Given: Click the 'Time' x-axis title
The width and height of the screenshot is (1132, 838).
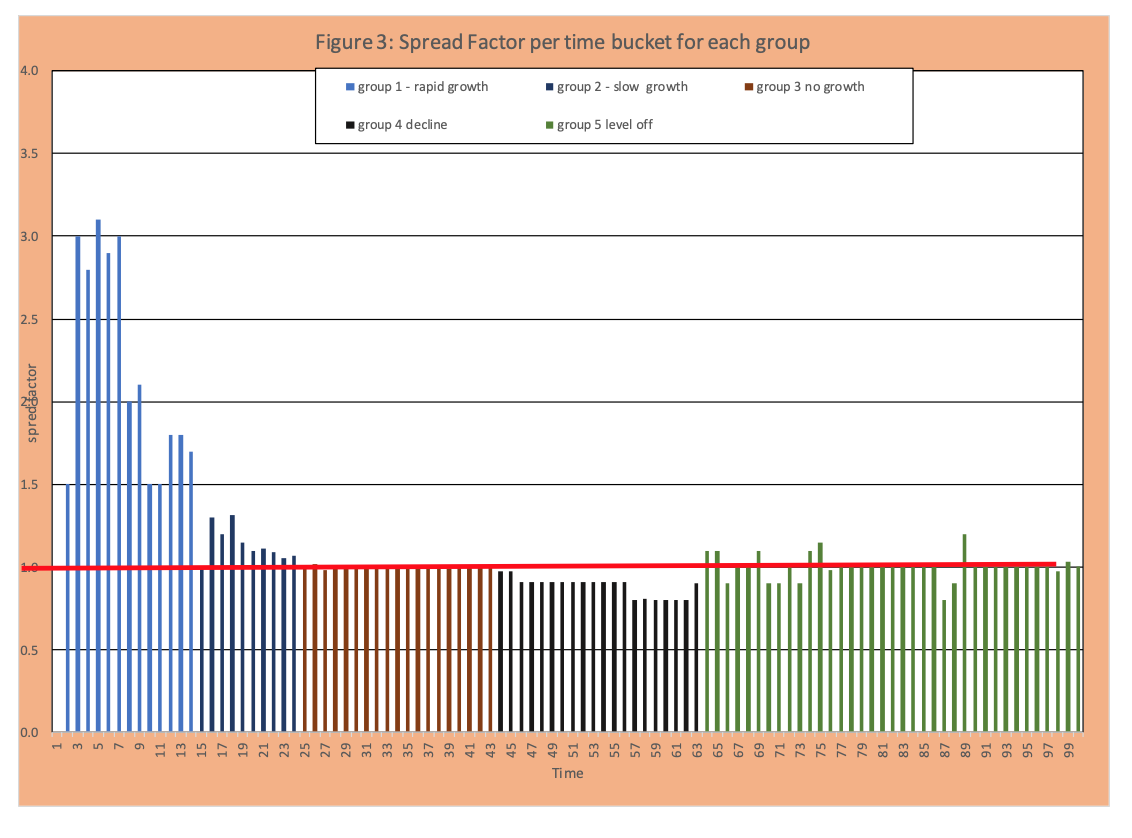Looking at the screenshot, I should click(x=567, y=773).
